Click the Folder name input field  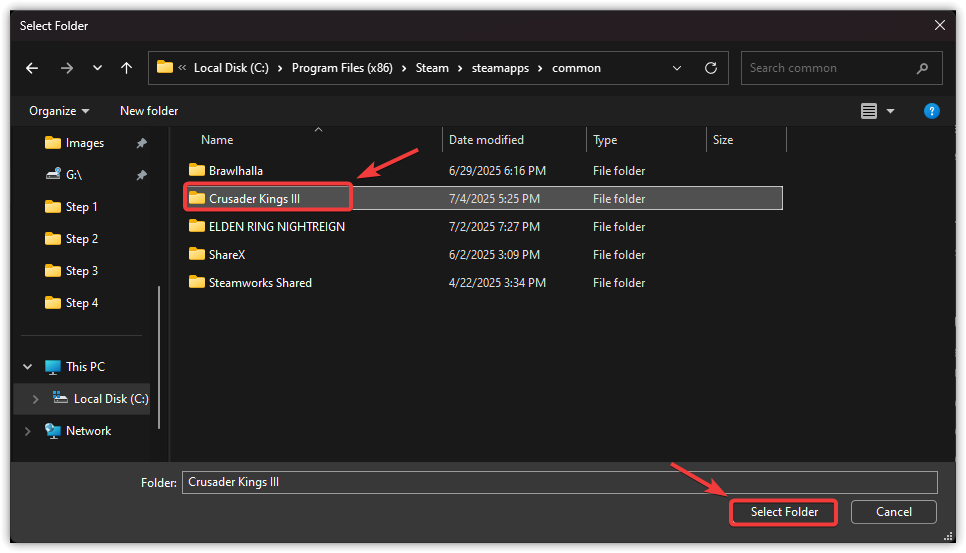coord(559,482)
